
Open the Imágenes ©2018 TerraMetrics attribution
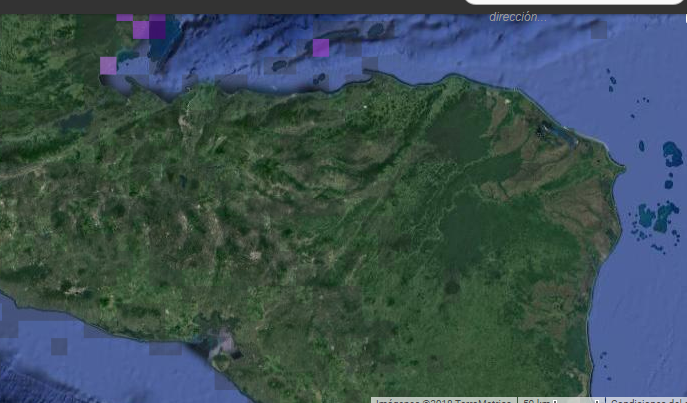point(444,400)
